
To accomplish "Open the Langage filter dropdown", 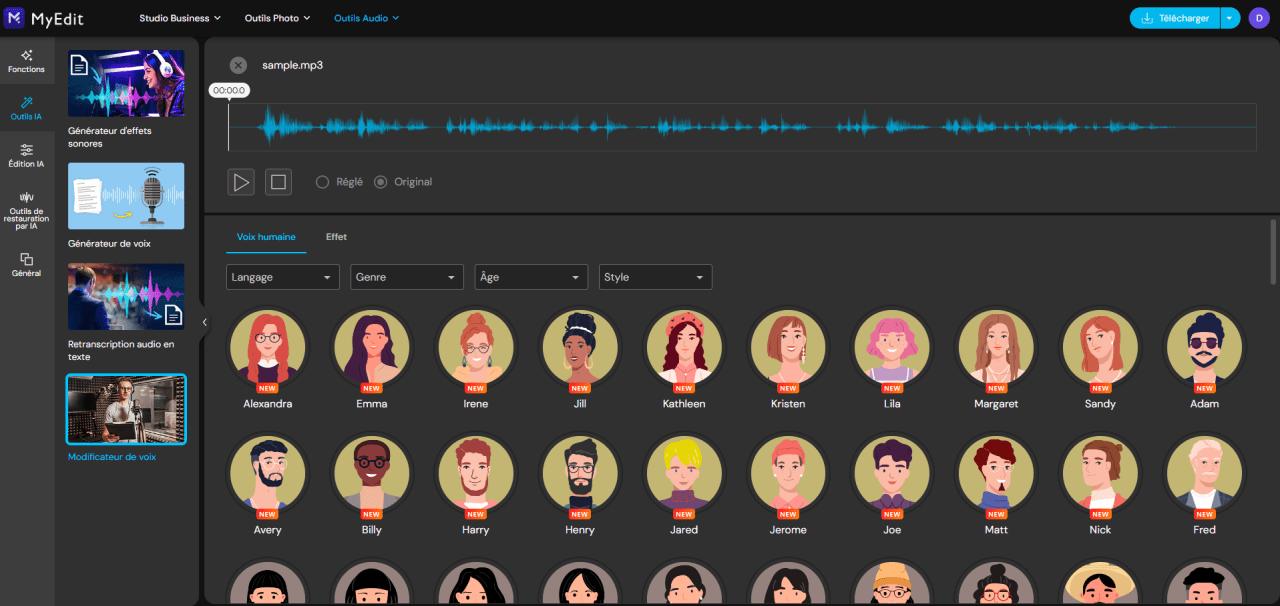I will pyautogui.click(x=283, y=277).
